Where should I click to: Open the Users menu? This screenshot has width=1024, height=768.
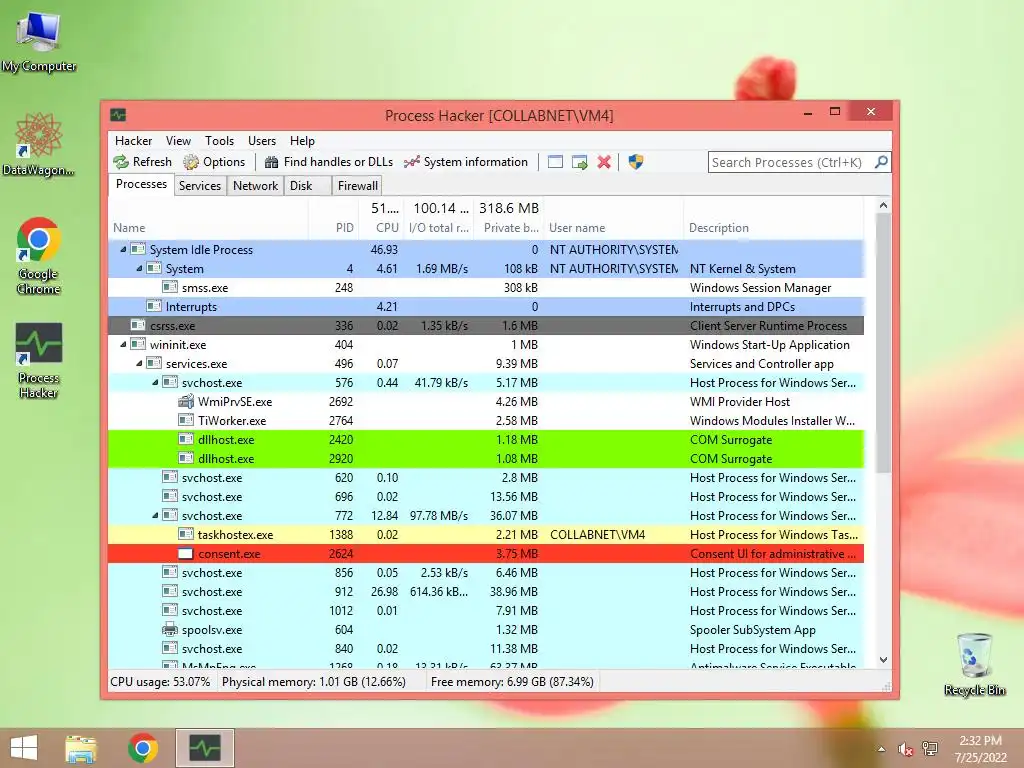tap(262, 141)
